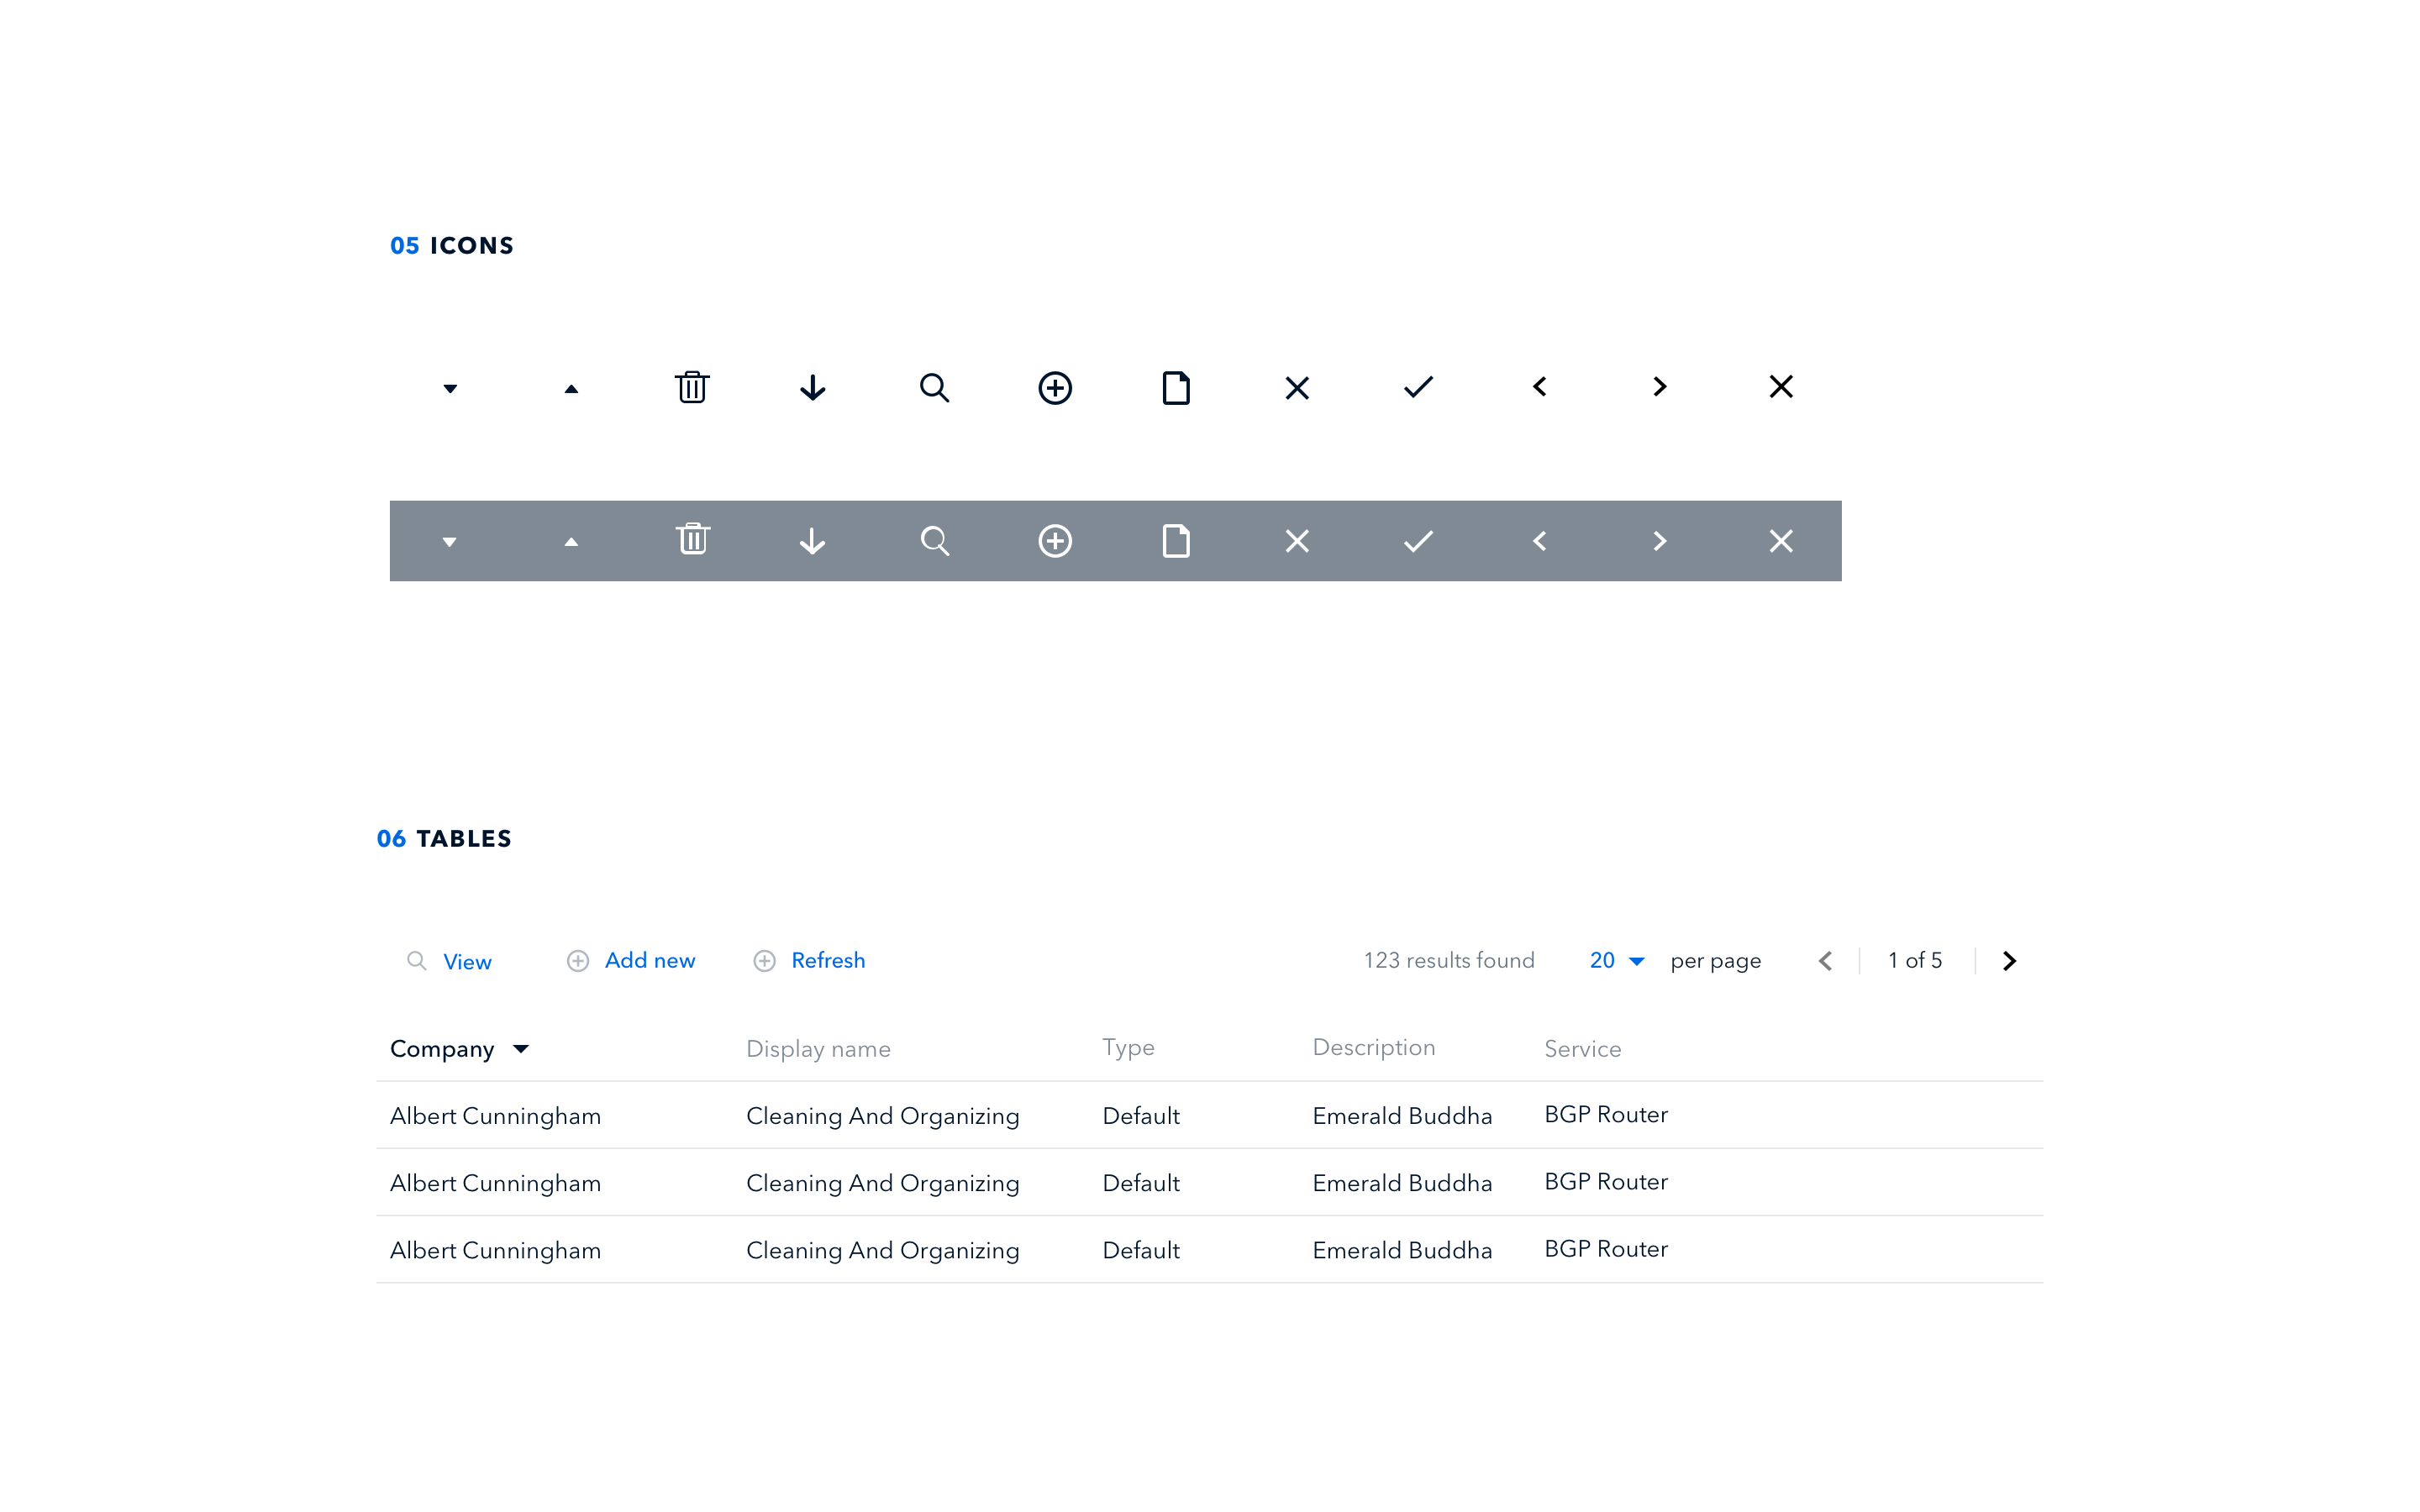Open the 20 per page dropdown
This screenshot has width=2420, height=1512.
pyautogui.click(x=1615, y=962)
